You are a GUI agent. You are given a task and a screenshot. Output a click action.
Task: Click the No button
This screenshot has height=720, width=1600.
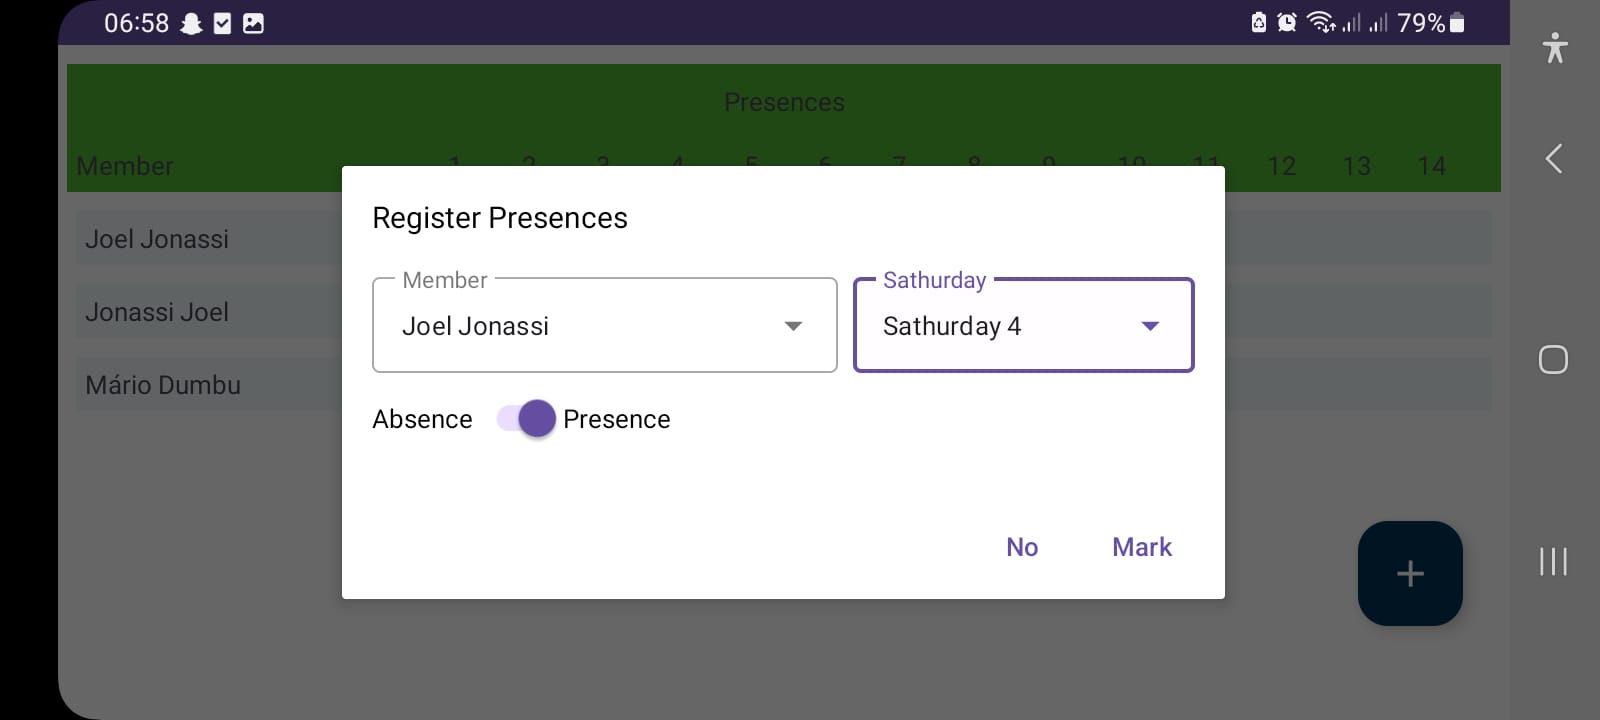click(1021, 547)
